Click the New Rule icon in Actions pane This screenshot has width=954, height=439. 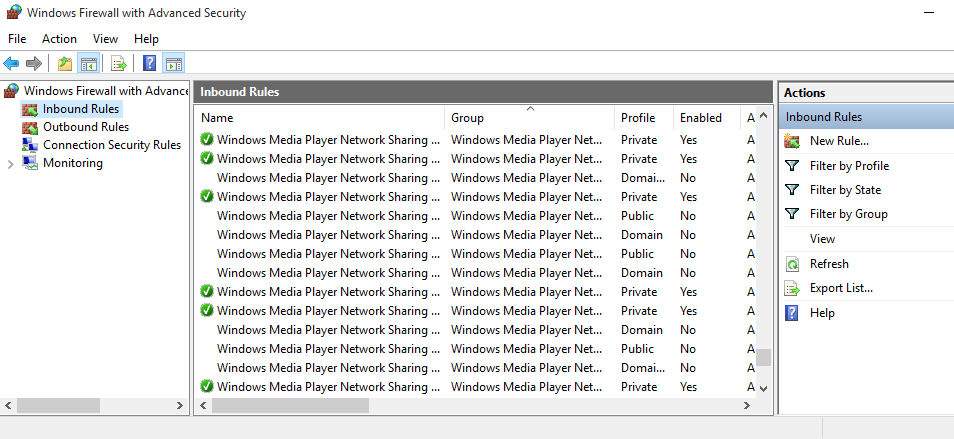click(792, 141)
